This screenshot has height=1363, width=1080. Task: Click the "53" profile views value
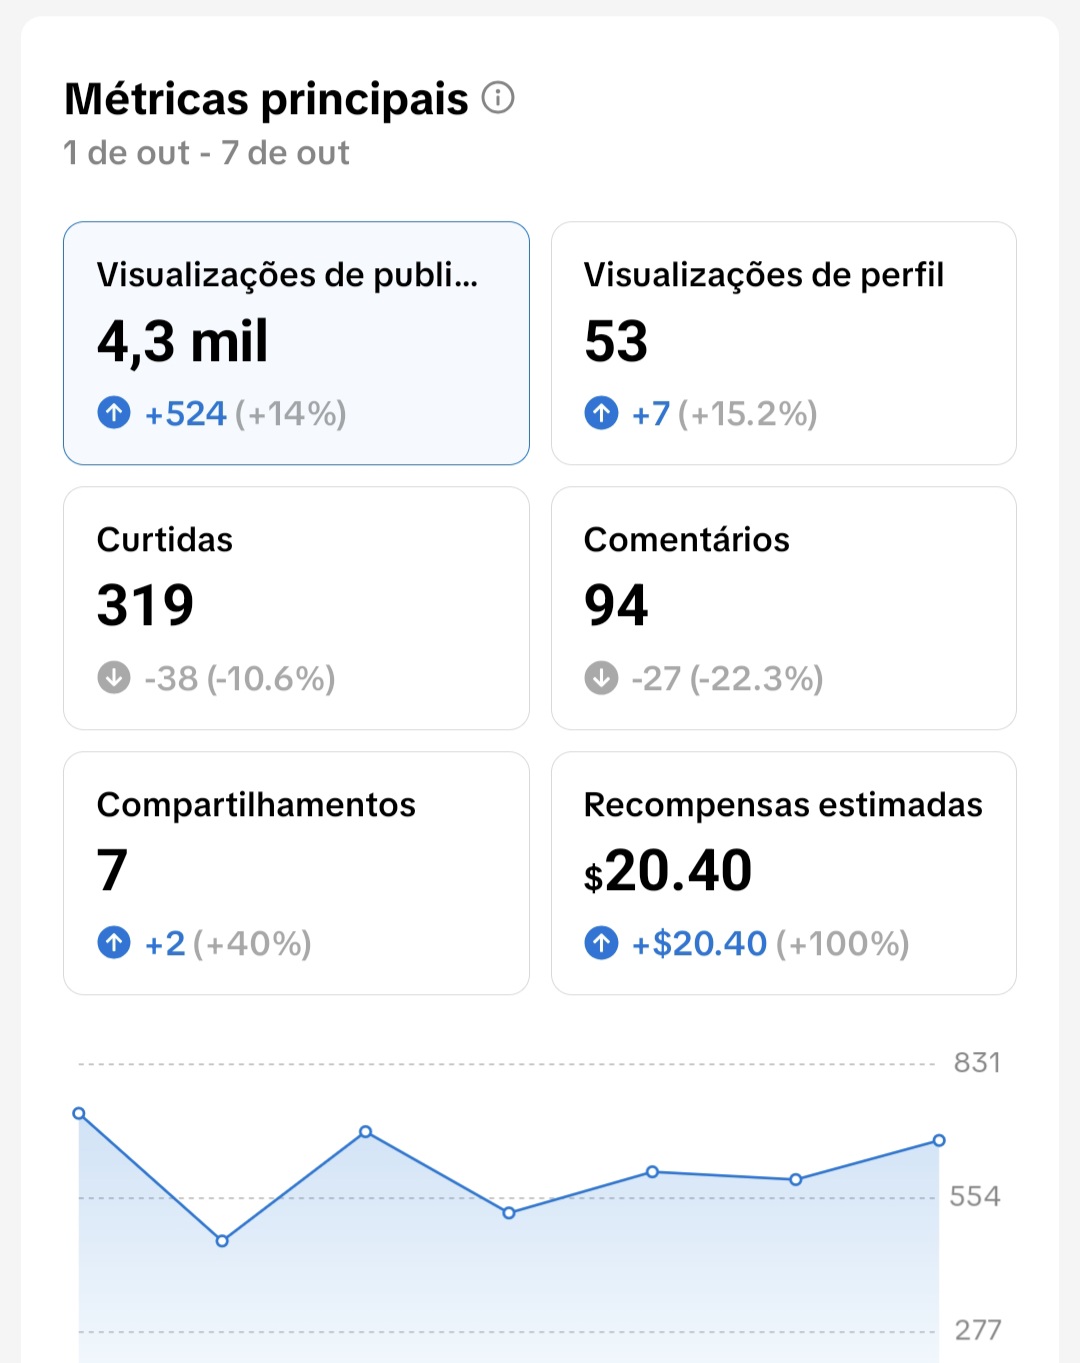point(616,341)
